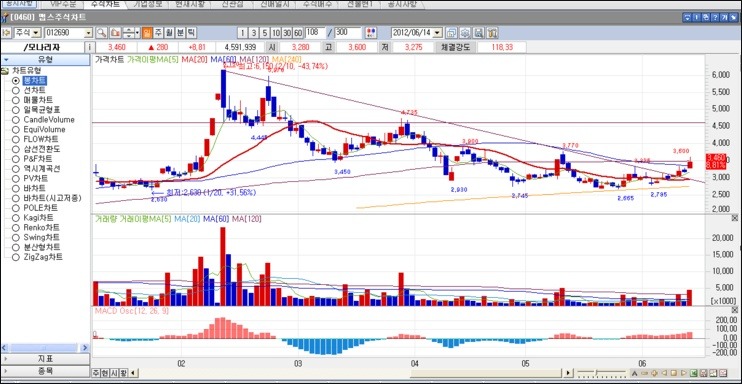Click the magnifier stock search icon
The height and width of the screenshot is (384, 742).
102,33
